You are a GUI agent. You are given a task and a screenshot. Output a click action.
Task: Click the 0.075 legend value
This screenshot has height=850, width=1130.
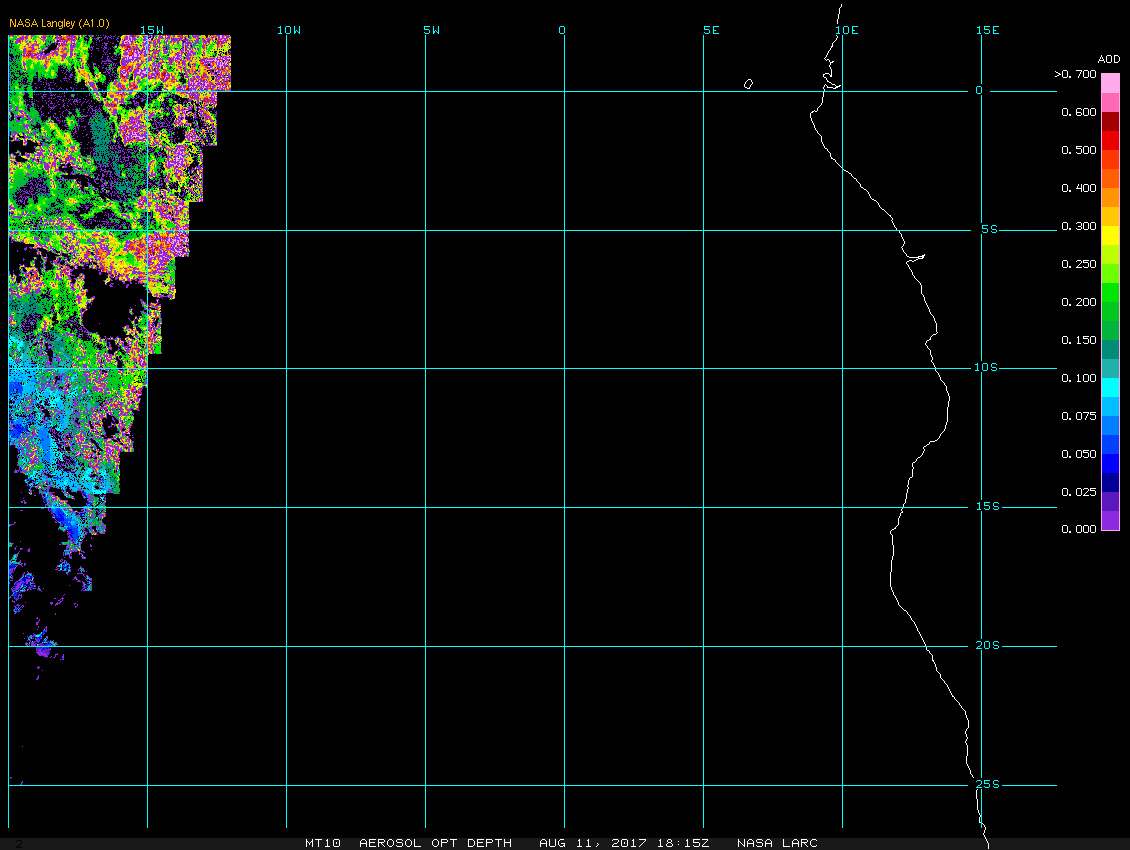1079,416
